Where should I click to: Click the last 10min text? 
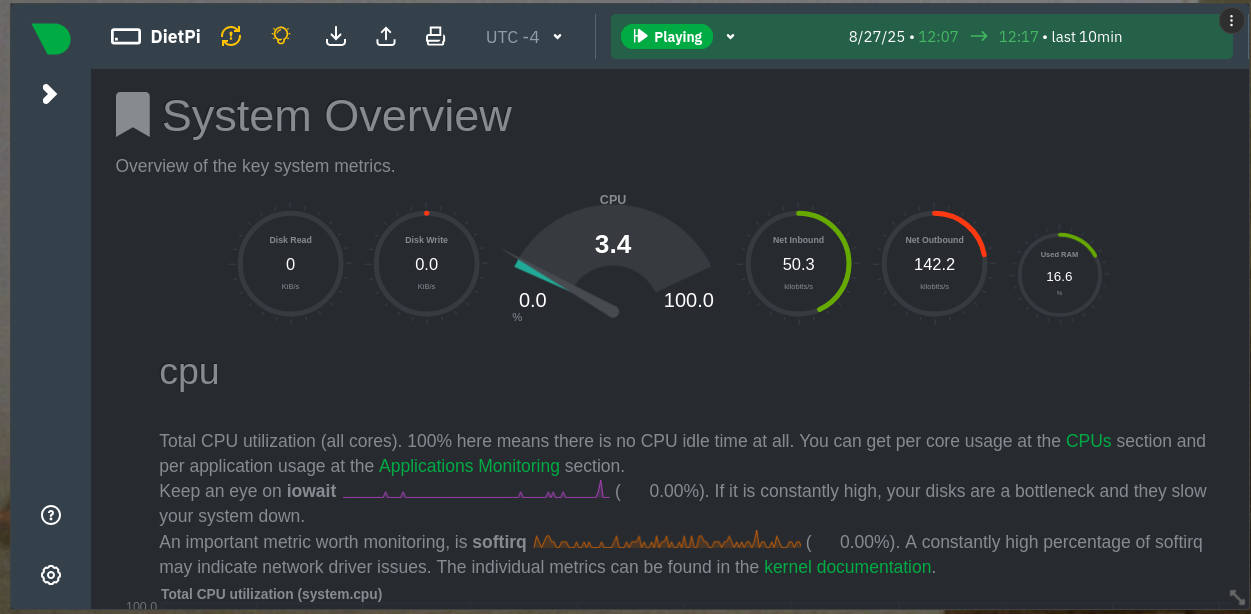coord(1087,37)
